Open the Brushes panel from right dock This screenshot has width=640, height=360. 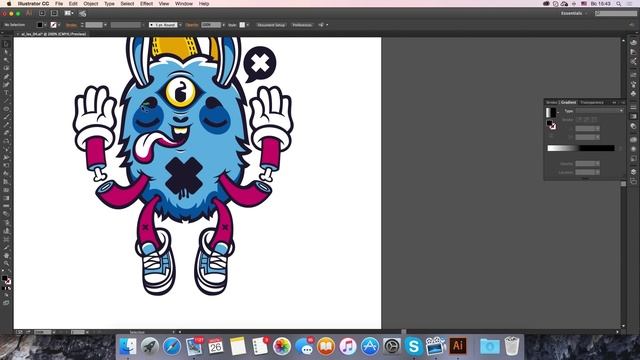tap(633, 84)
